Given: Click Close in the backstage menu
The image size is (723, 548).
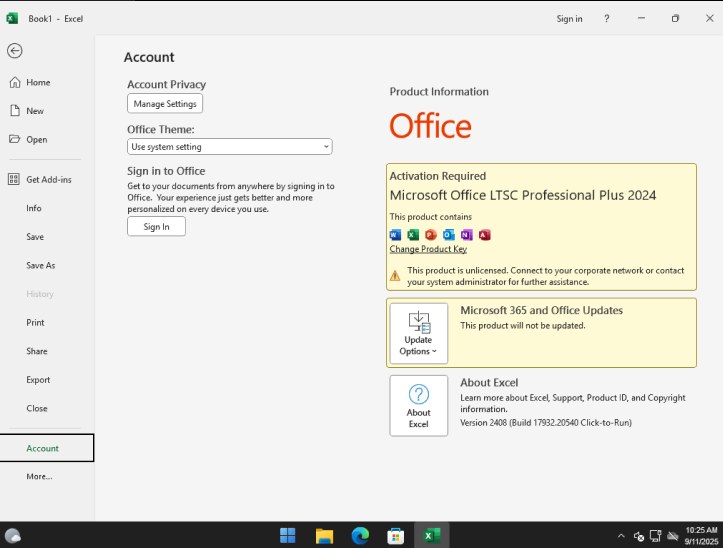Looking at the screenshot, I should coord(36,408).
